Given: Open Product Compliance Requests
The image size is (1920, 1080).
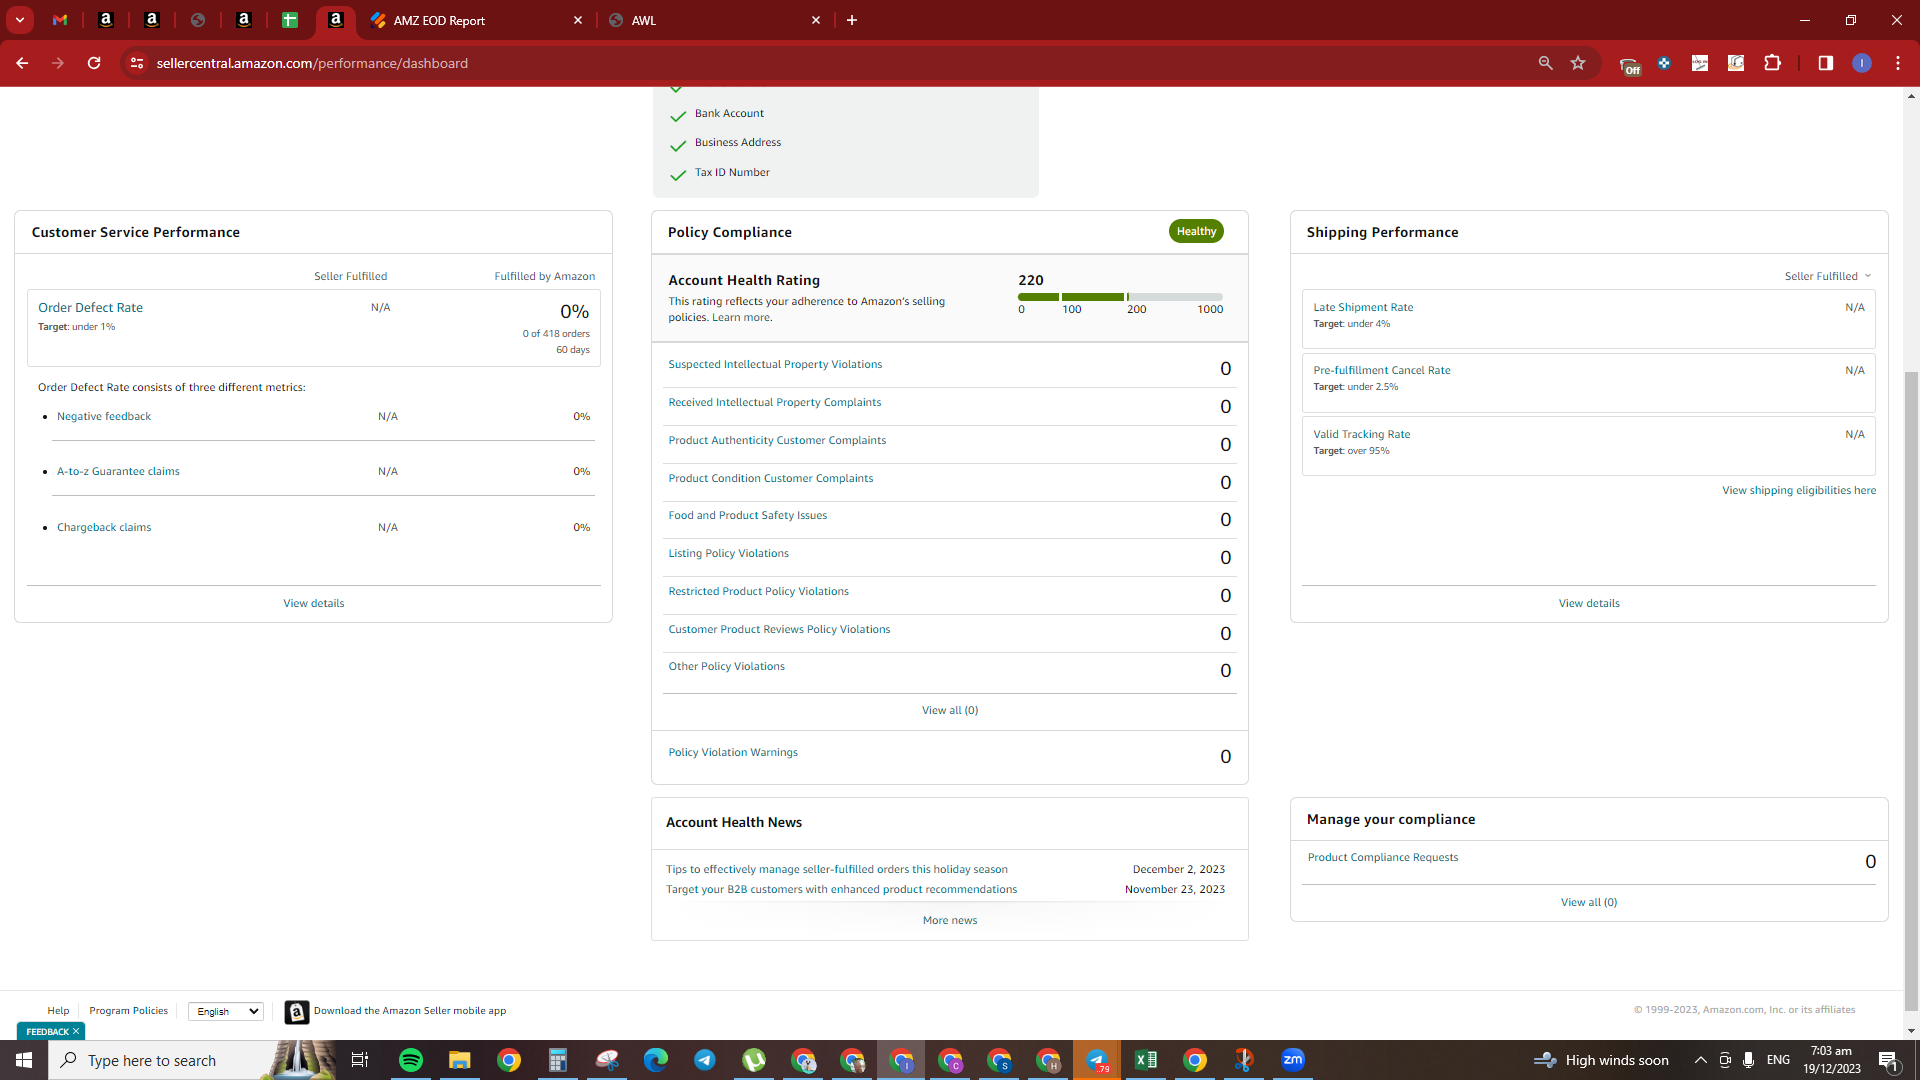Looking at the screenshot, I should pyautogui.click(x=1383, y=857).
